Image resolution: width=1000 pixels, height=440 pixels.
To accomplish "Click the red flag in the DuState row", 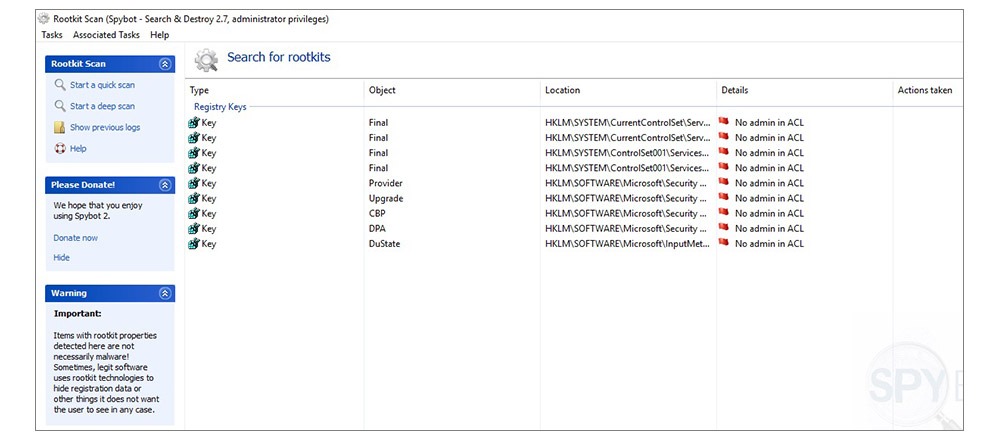I will click(x=723, y=243).
